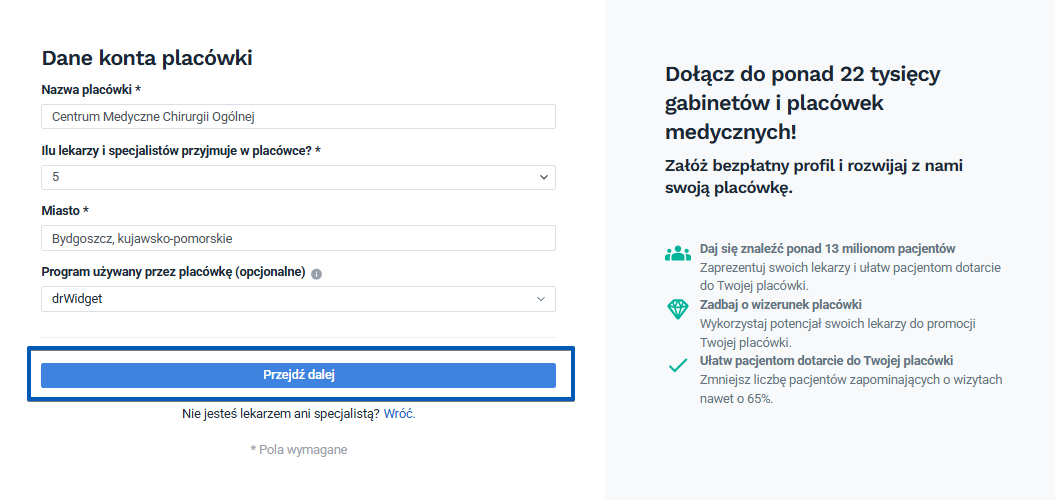Click the "Pola wymagane" note
The height and width of the screenshot is (500, 1055).
299,450
